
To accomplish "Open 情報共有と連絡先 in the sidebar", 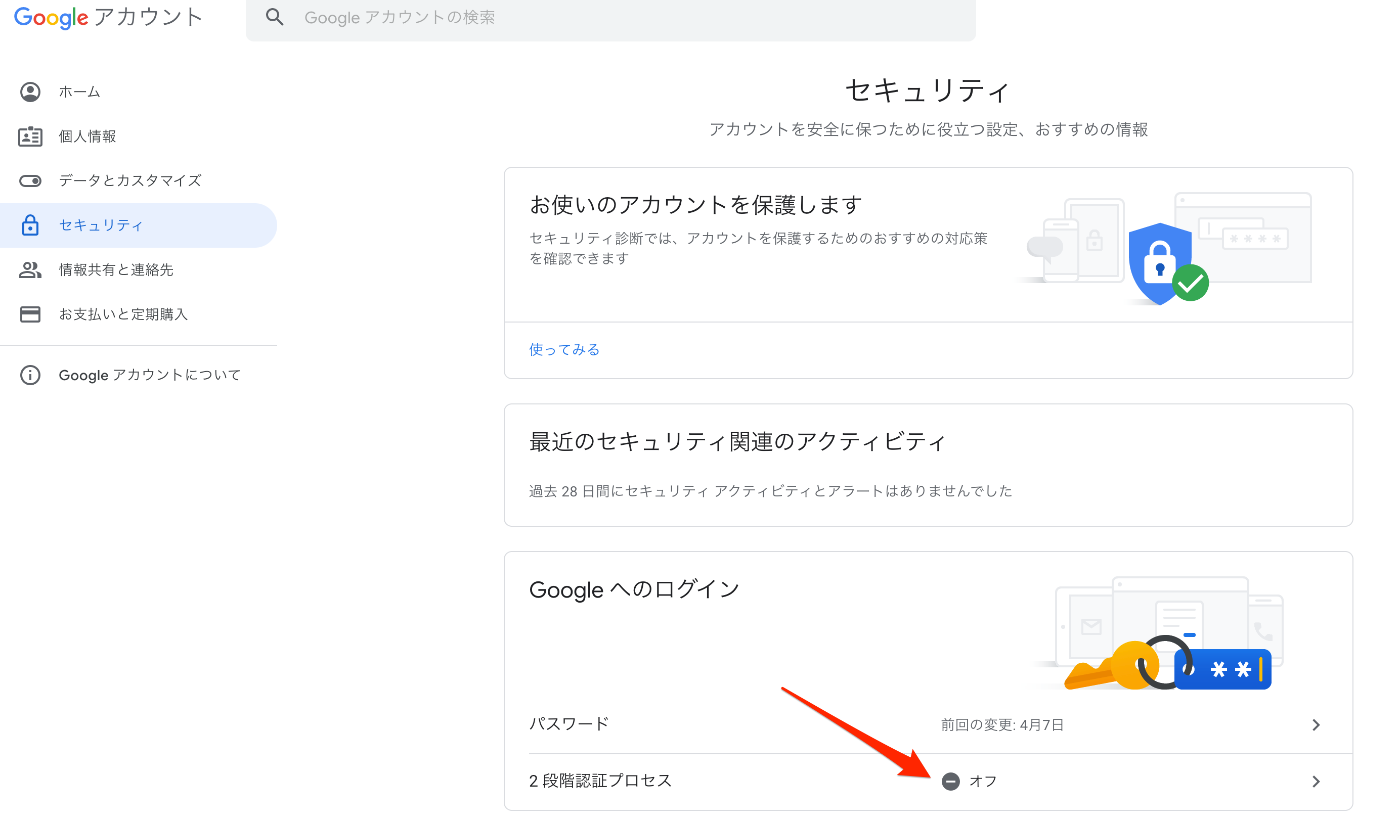I will [138, 270].
